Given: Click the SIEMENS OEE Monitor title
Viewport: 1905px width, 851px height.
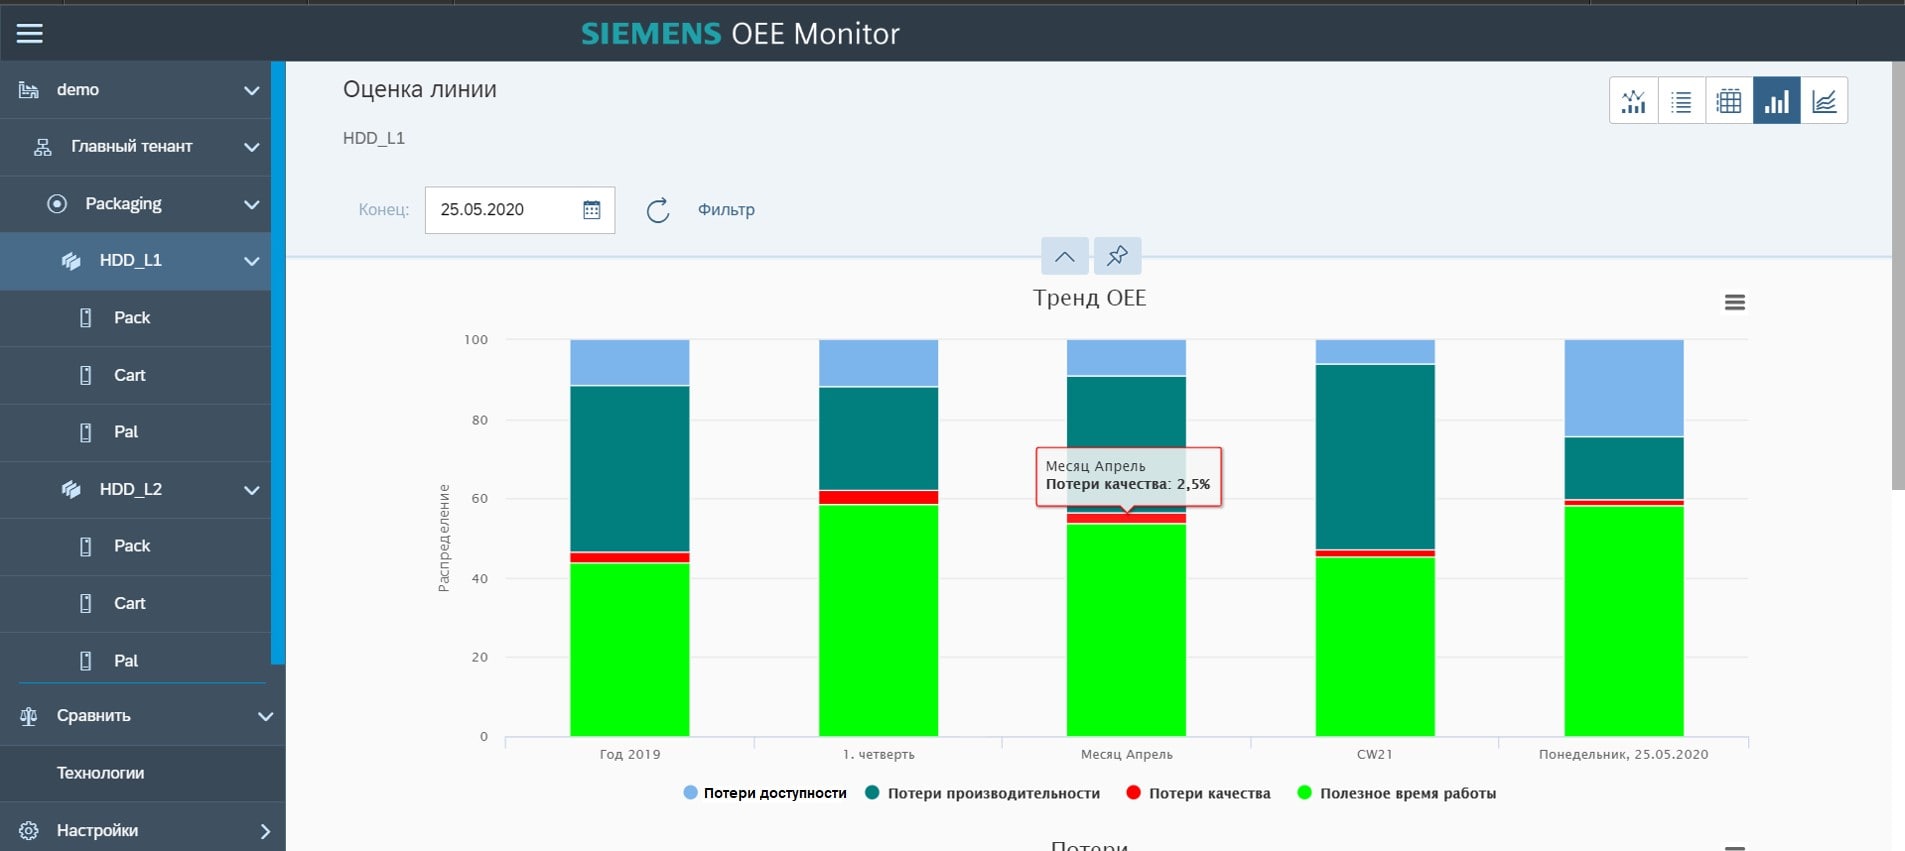Looking at the screenshot, I should [x=740, y=34].
